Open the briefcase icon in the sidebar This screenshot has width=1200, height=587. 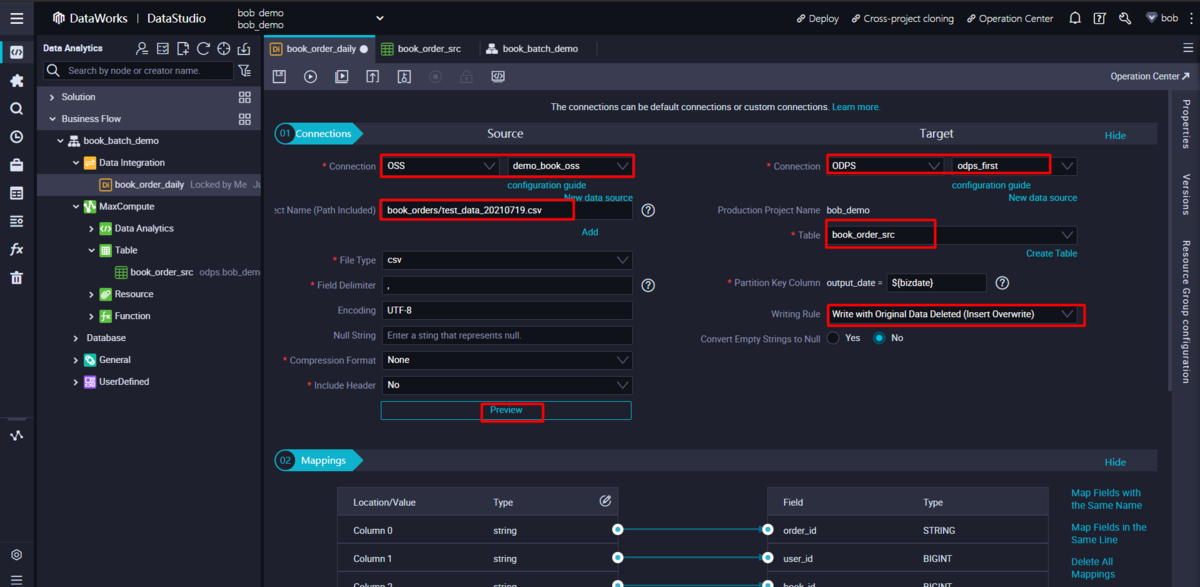pos(16,165)
